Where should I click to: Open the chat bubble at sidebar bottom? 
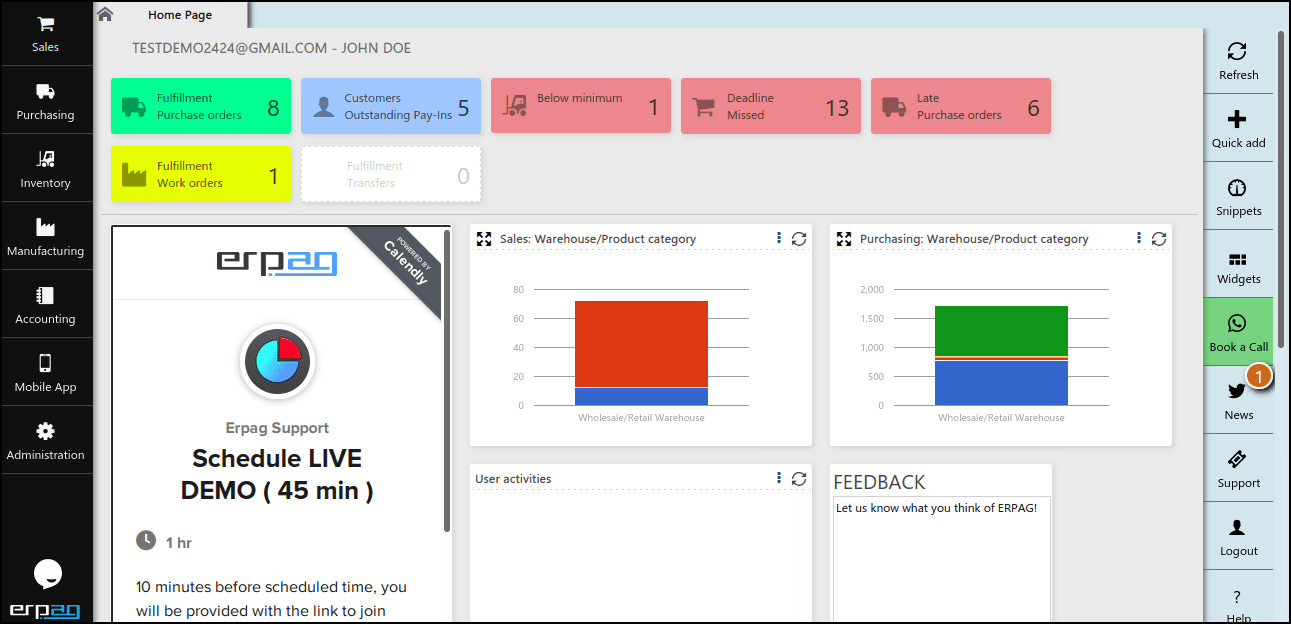[x=48, y=574]
